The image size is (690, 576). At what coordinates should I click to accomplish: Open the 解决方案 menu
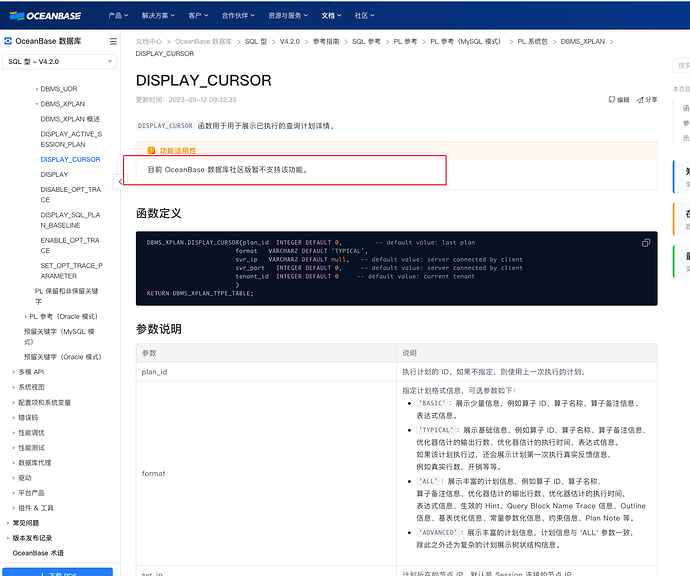click(x=158, y=15)
